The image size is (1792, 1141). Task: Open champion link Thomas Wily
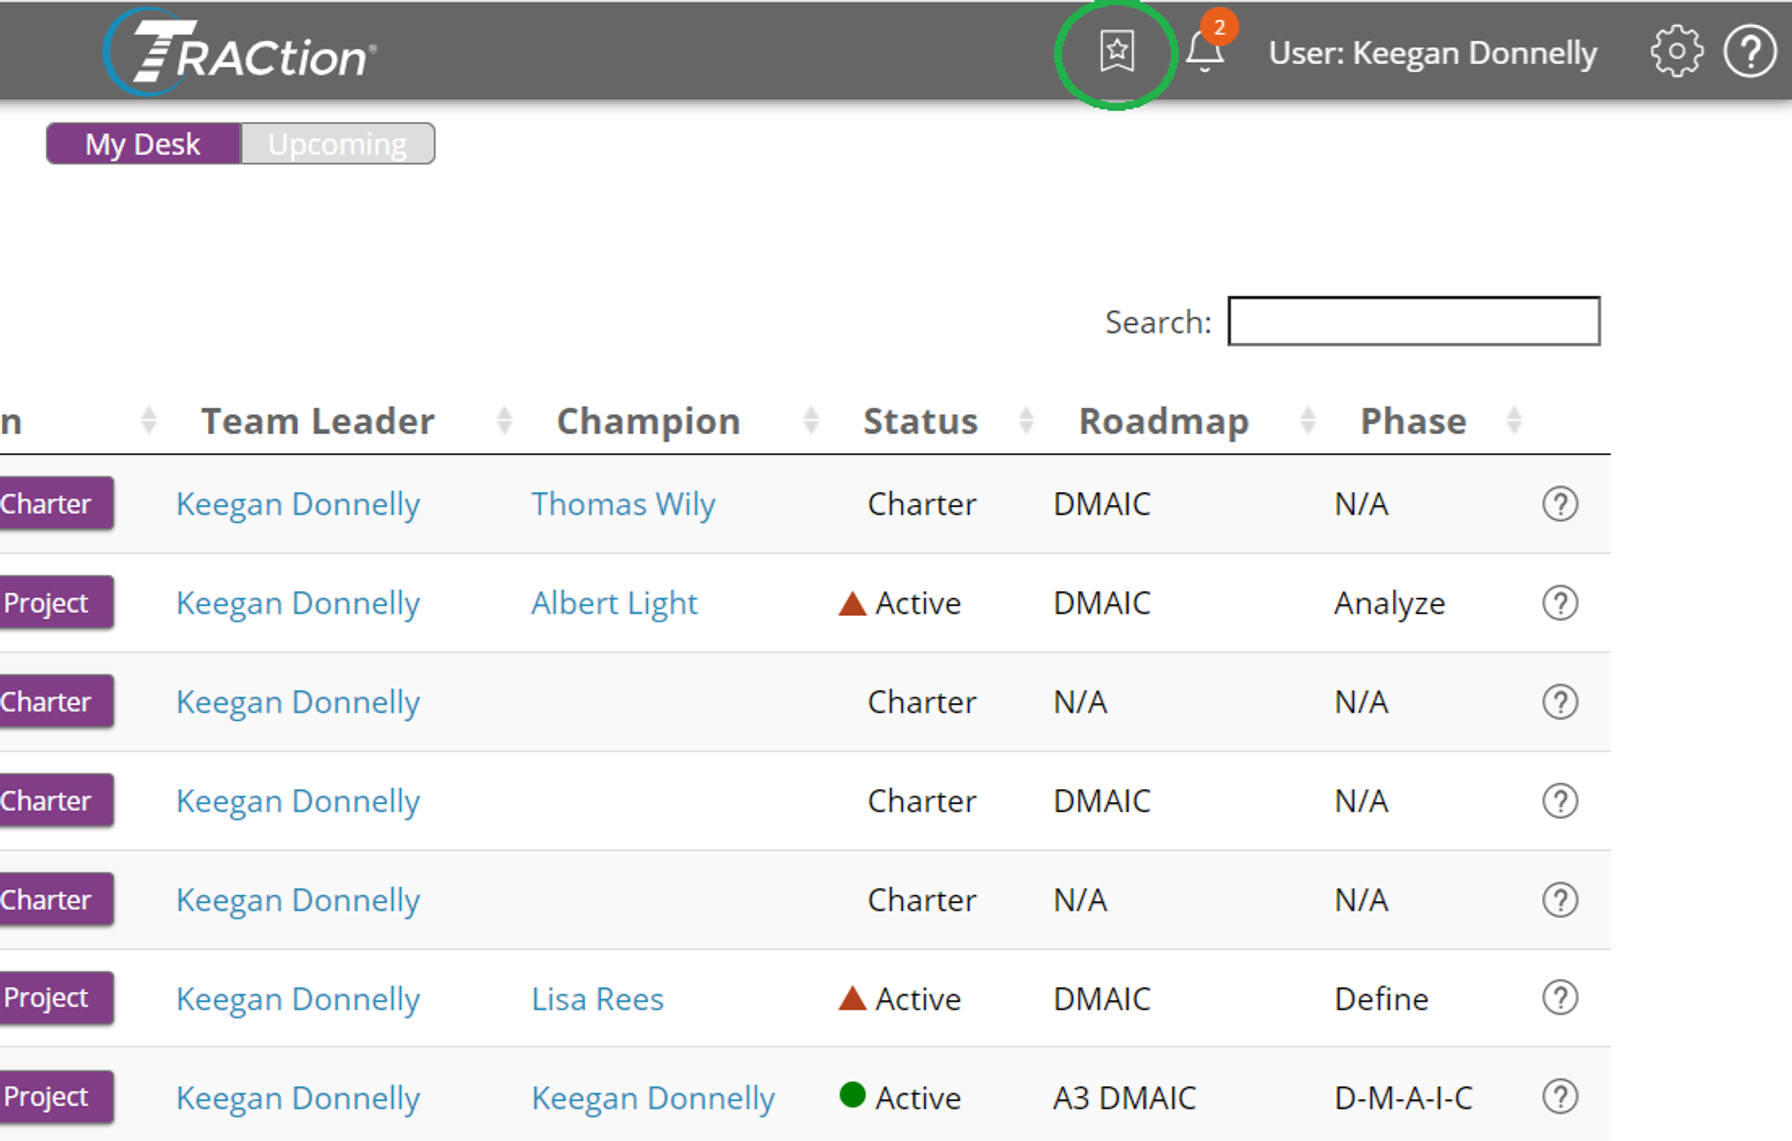(x=623, y=504)
